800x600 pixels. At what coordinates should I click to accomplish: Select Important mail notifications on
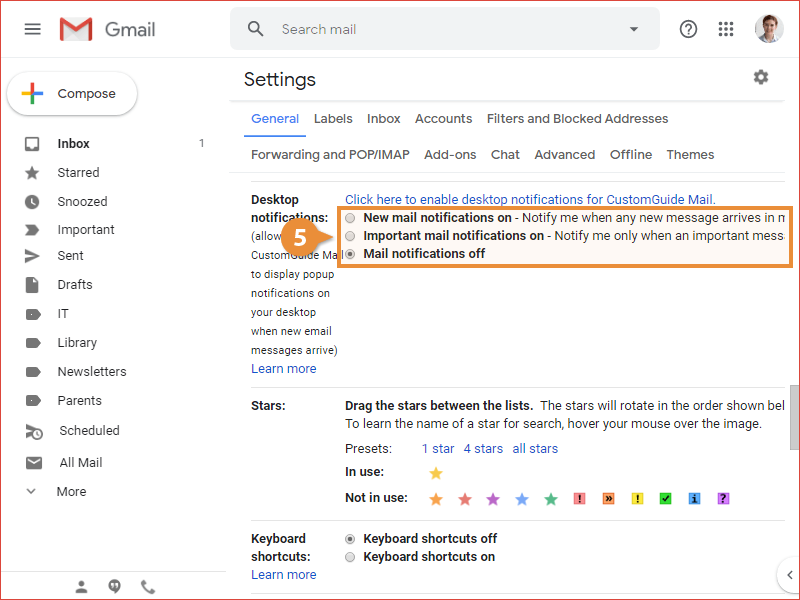pyautogui.click(x=350, y=236)
